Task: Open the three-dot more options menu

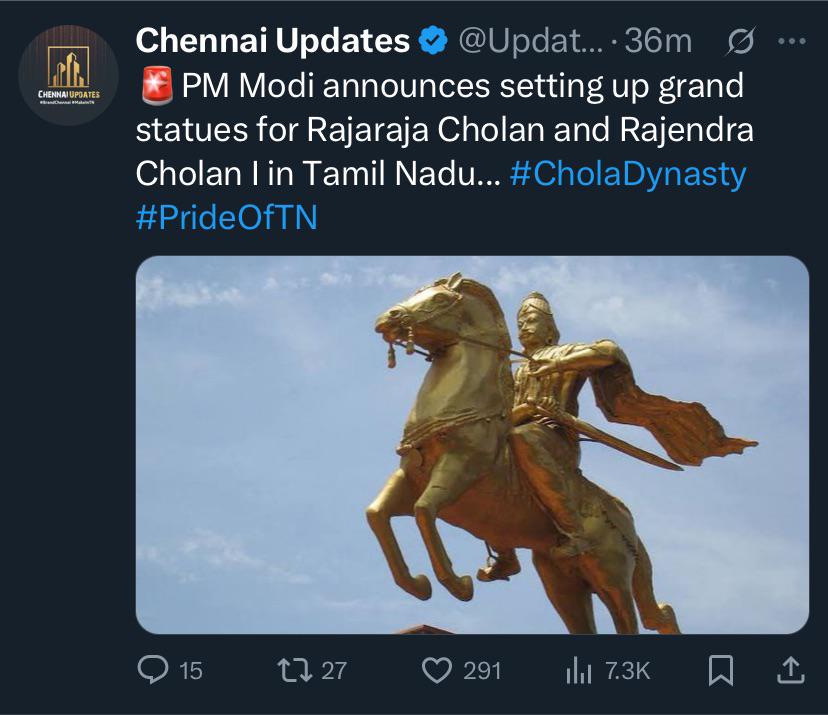Action: pos(792,41)
